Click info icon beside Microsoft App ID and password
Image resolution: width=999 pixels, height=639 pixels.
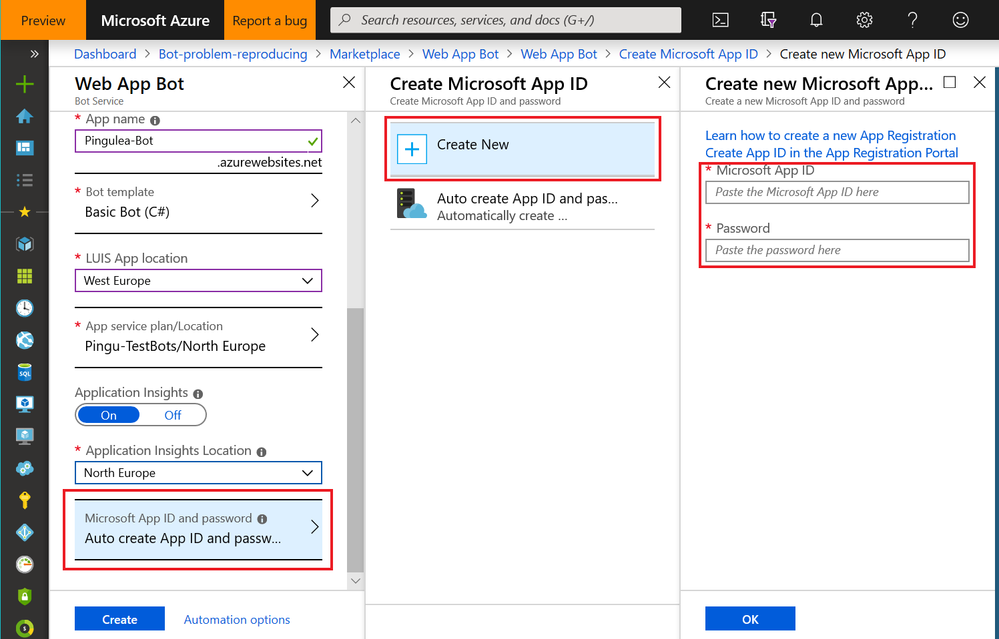(262, 519)
